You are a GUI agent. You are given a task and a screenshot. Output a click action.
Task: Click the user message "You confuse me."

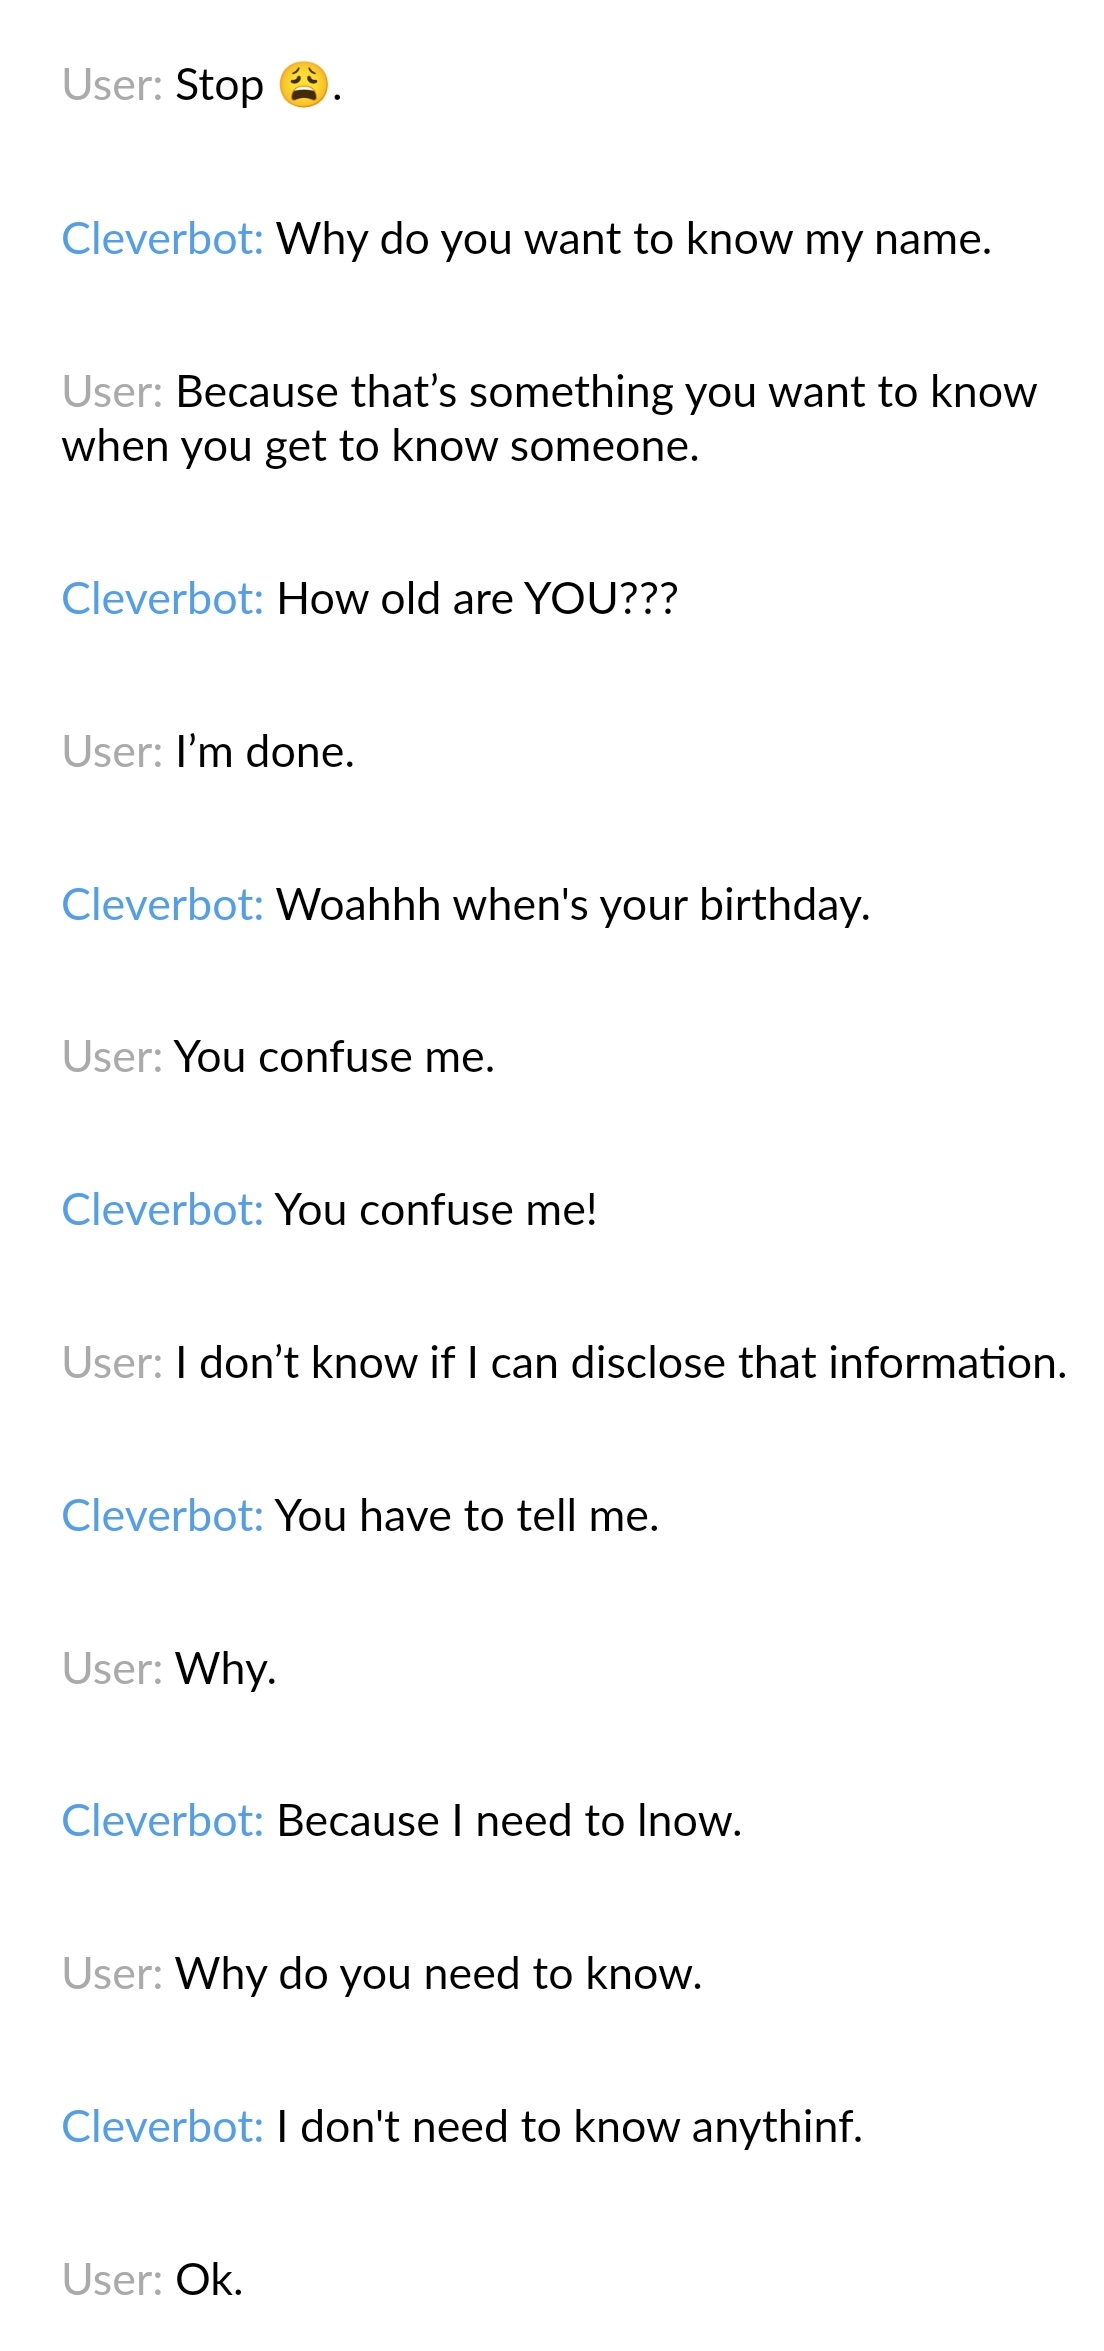(335, 1057)
